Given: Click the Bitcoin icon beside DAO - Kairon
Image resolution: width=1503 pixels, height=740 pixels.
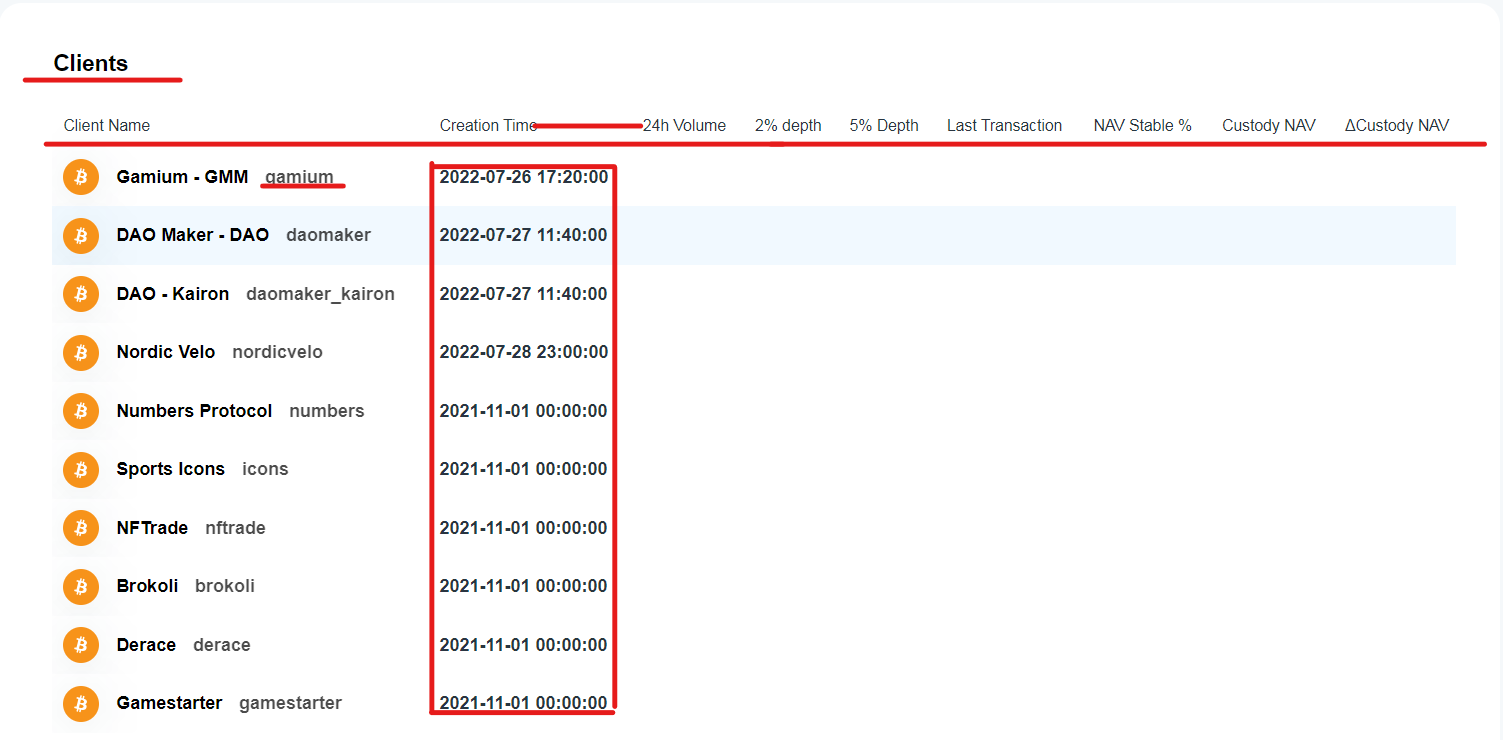Looking at the screenshot, I should coord(81,294).
